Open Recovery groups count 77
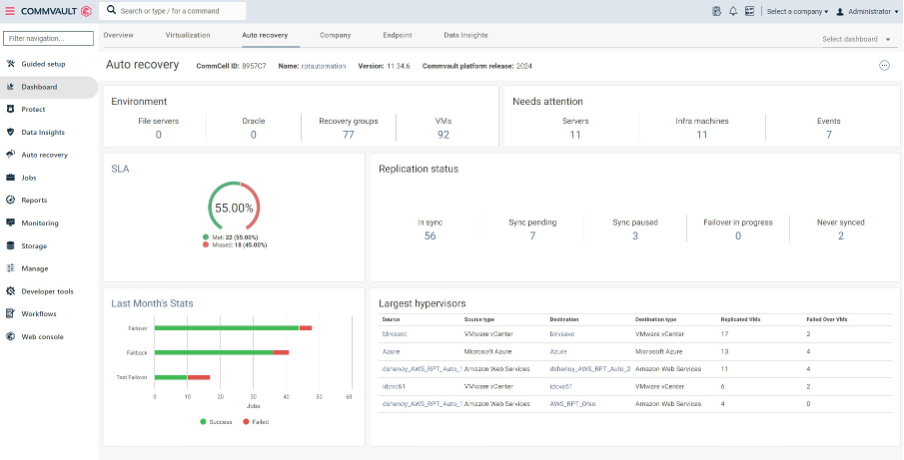Image resolution: width=904 pixels, height=460 pixels. coord(348,135)
